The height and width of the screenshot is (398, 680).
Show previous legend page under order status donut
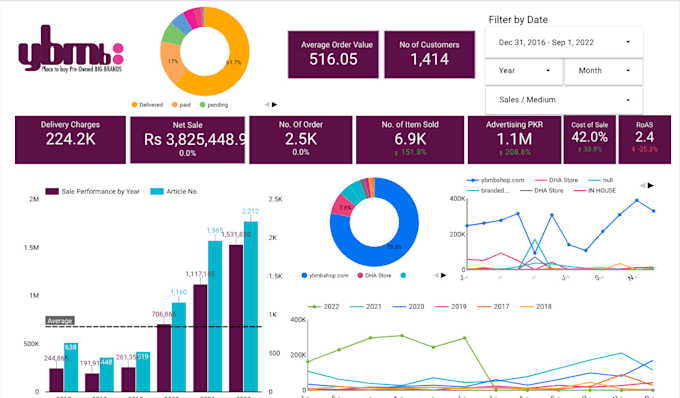tap(267, 104)
